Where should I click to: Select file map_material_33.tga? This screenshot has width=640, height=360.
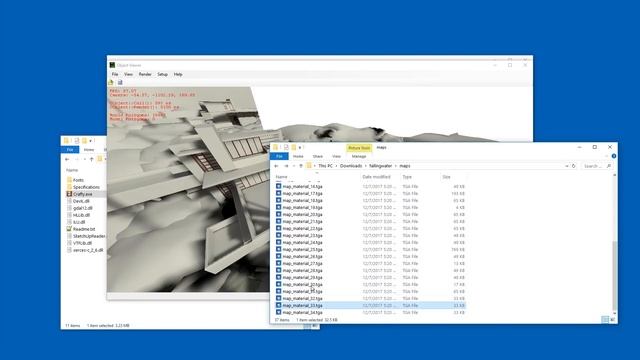click(x=370, y=305)
